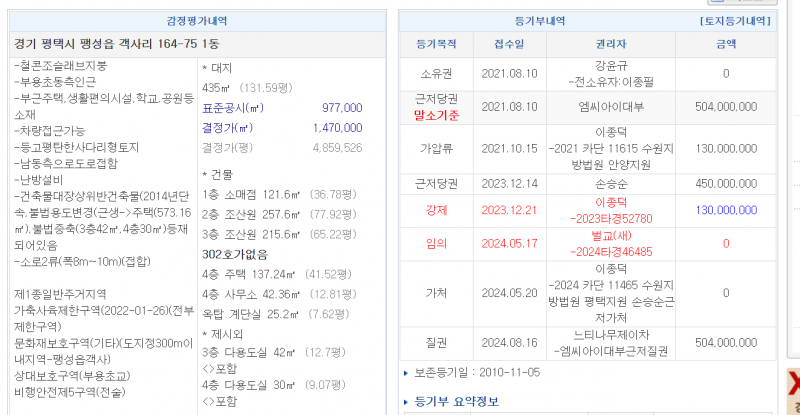This screenshot has height=415, width=800.
Task: Select red case number 2023타경52780
Action: [610, 218]
